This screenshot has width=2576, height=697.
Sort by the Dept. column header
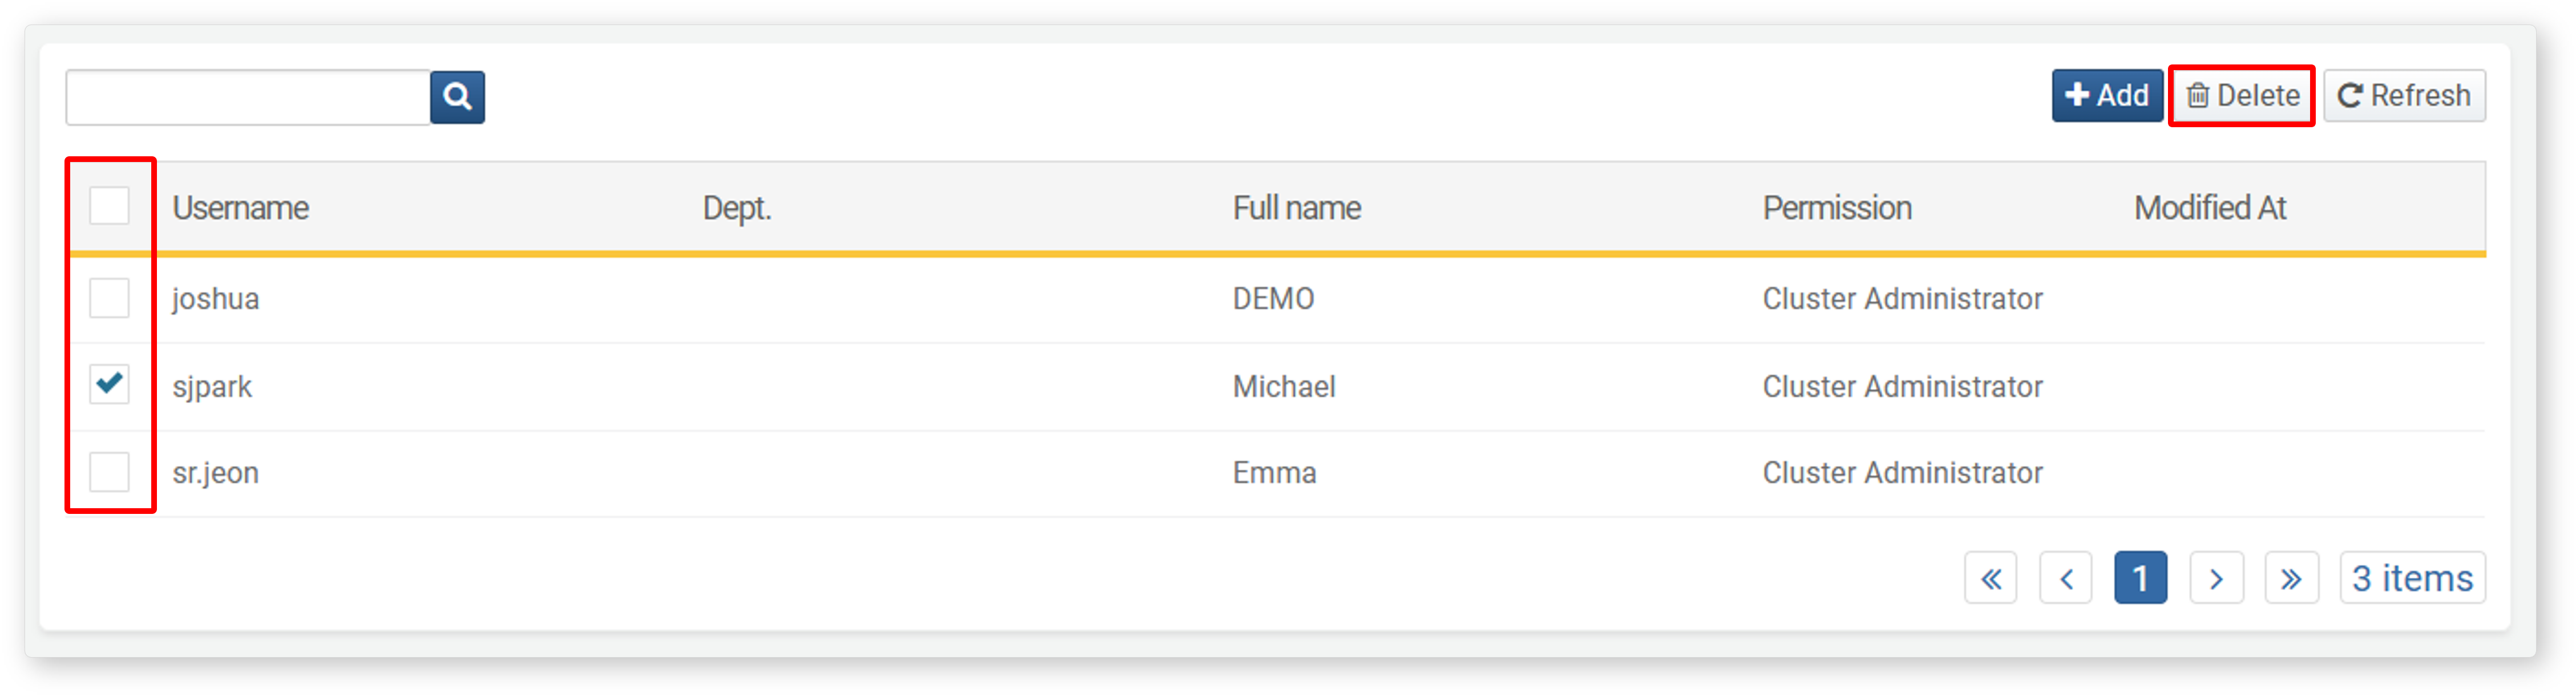[737, 208]
